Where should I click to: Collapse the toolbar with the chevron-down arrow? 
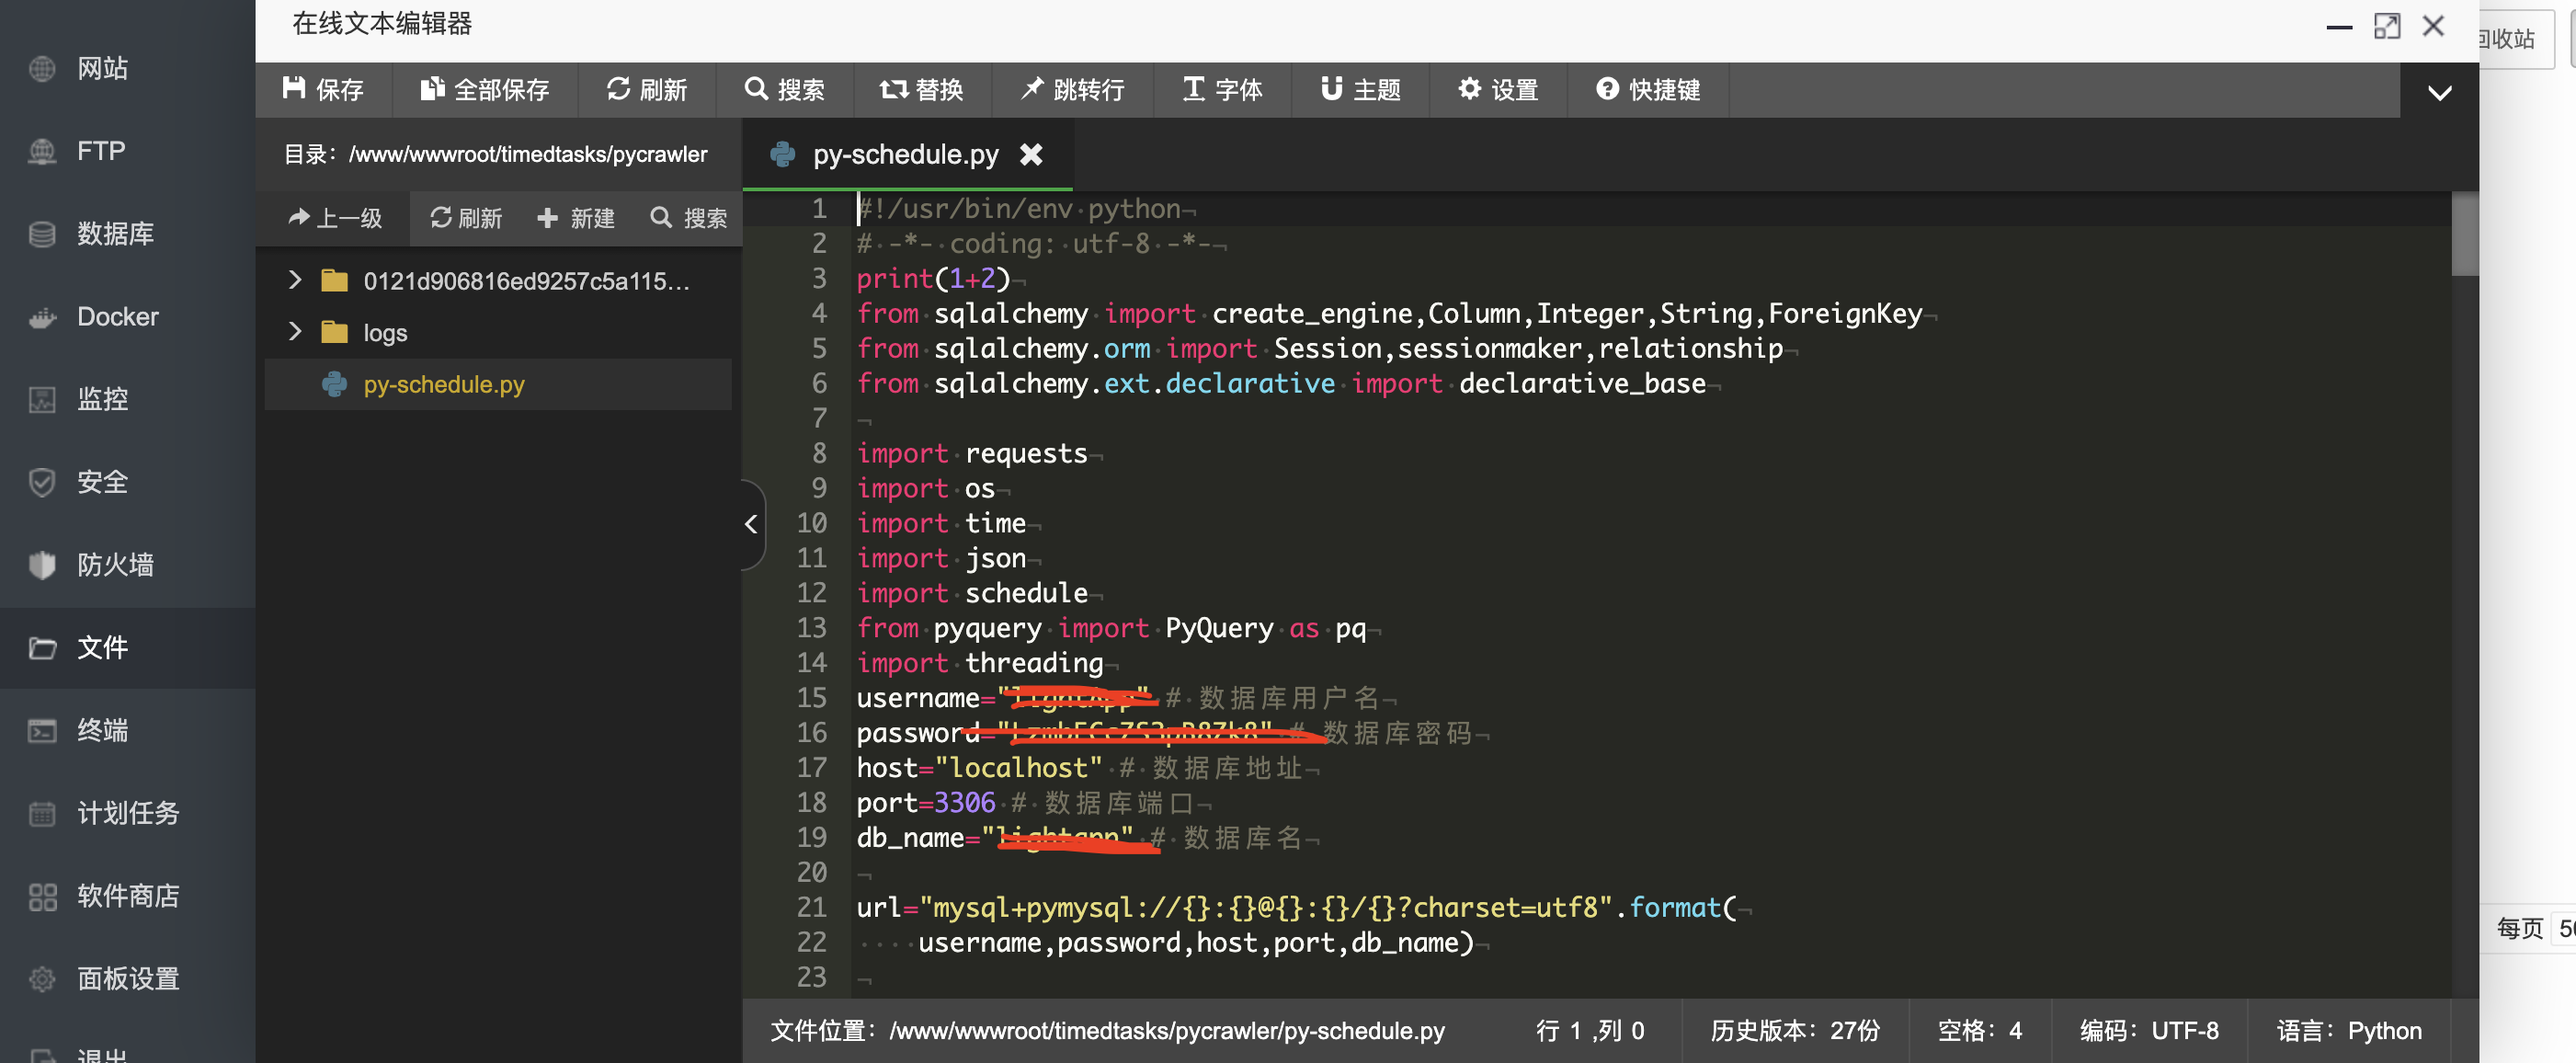[2439, 93]
